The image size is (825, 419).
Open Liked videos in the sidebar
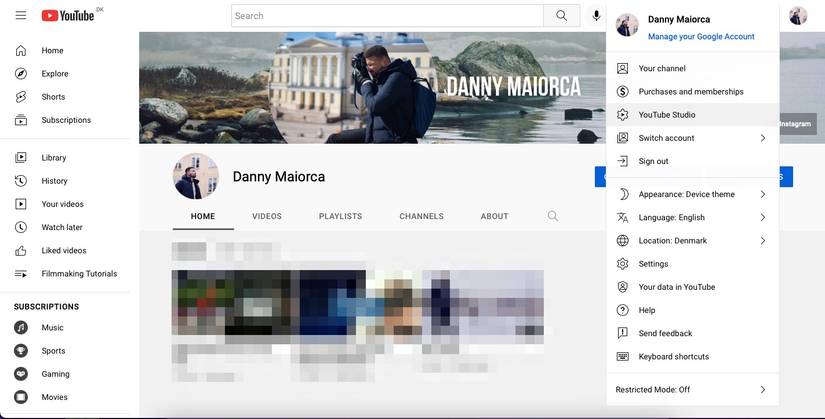pyautogui.click(x=65, y=250)
